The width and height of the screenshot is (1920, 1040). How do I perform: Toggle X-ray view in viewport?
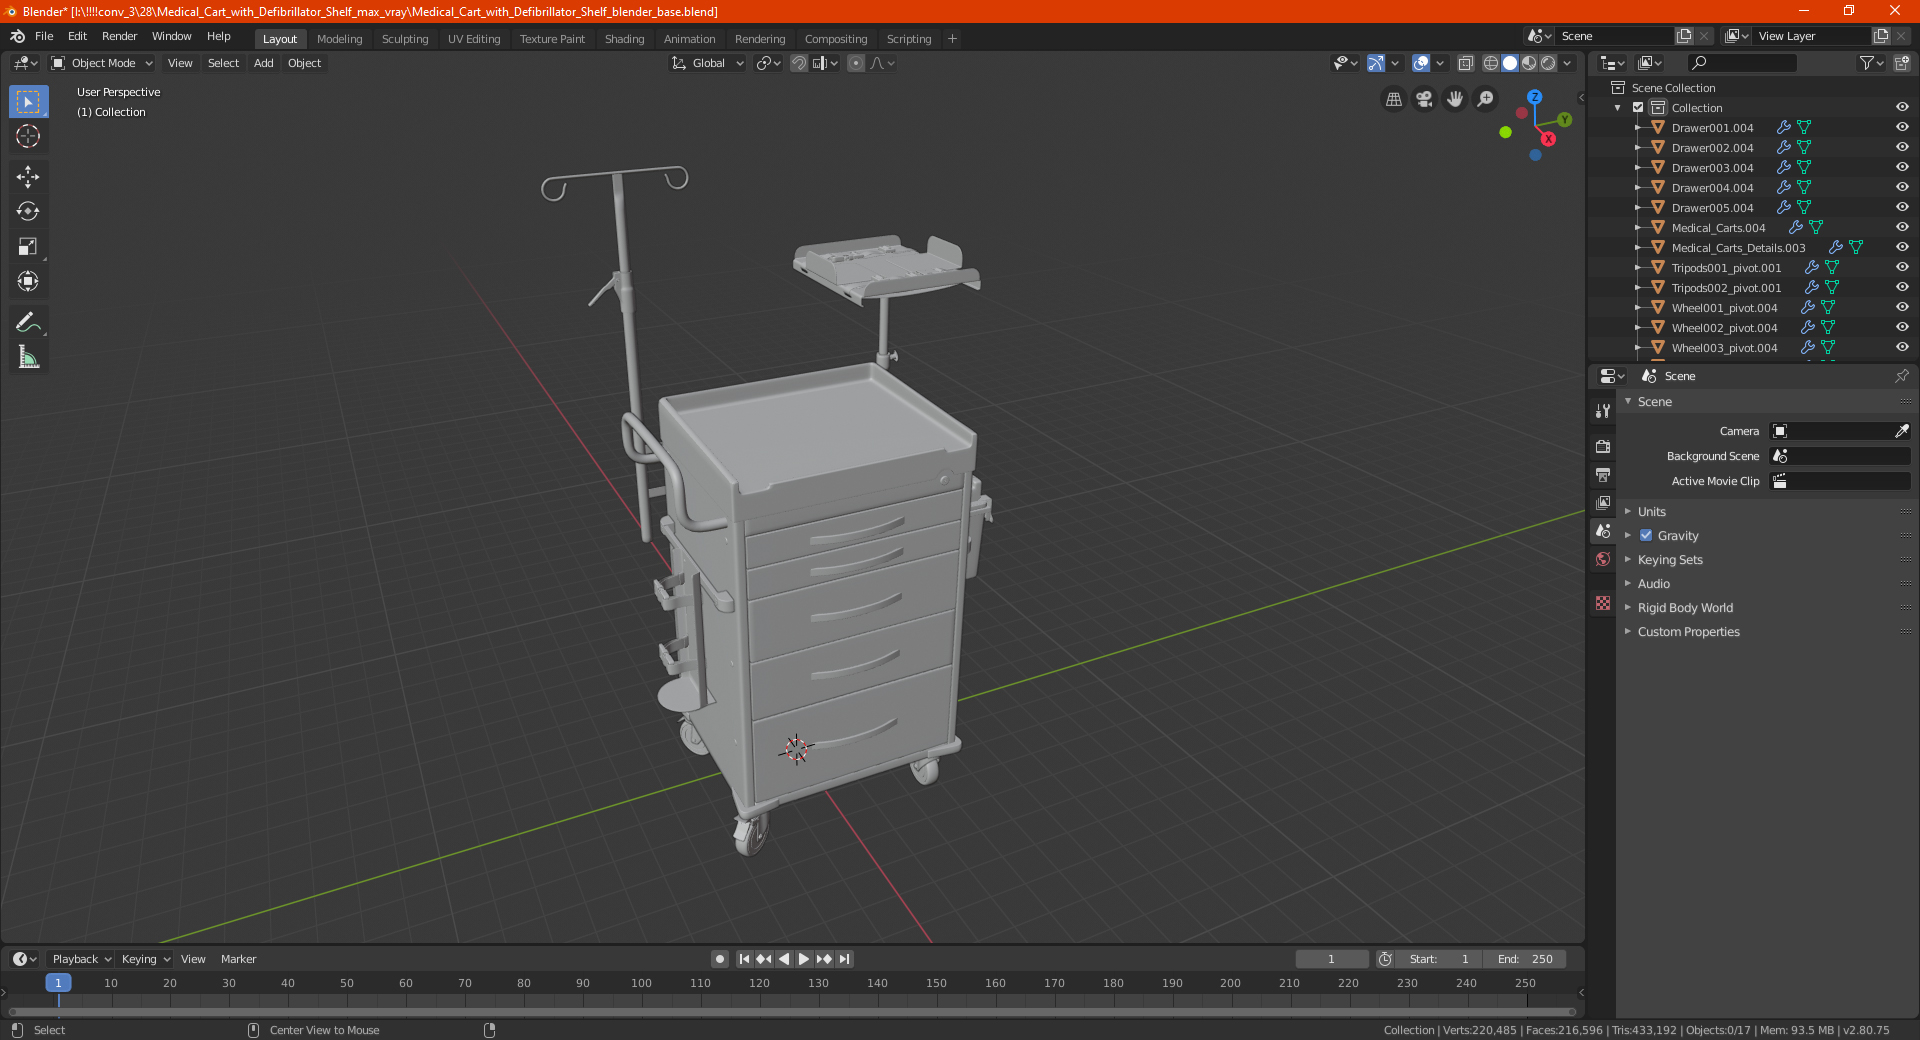coord(1466,63)
